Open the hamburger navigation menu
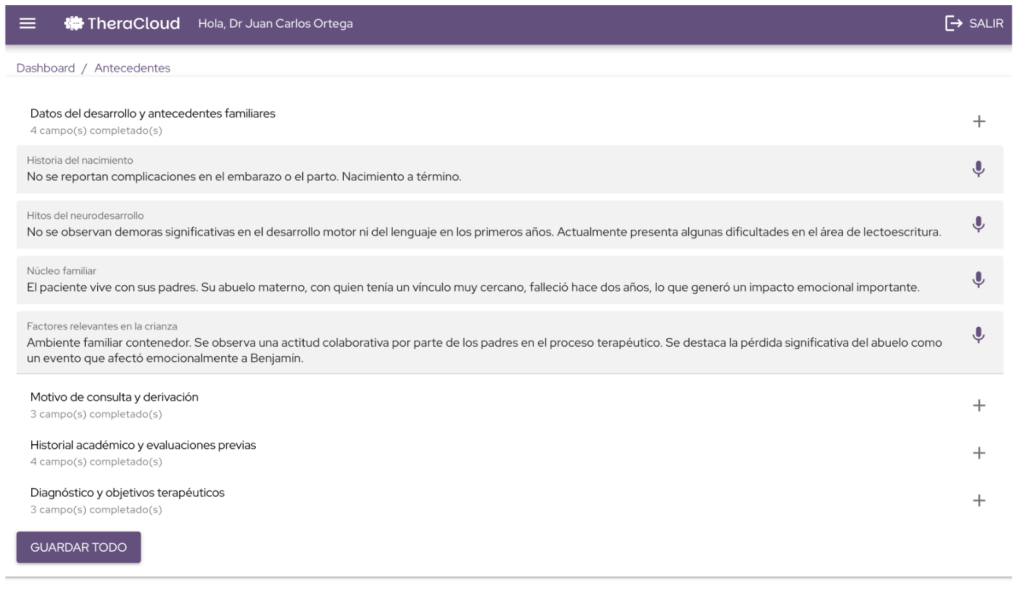This screenshot has height=592, width=1024. 27,24
